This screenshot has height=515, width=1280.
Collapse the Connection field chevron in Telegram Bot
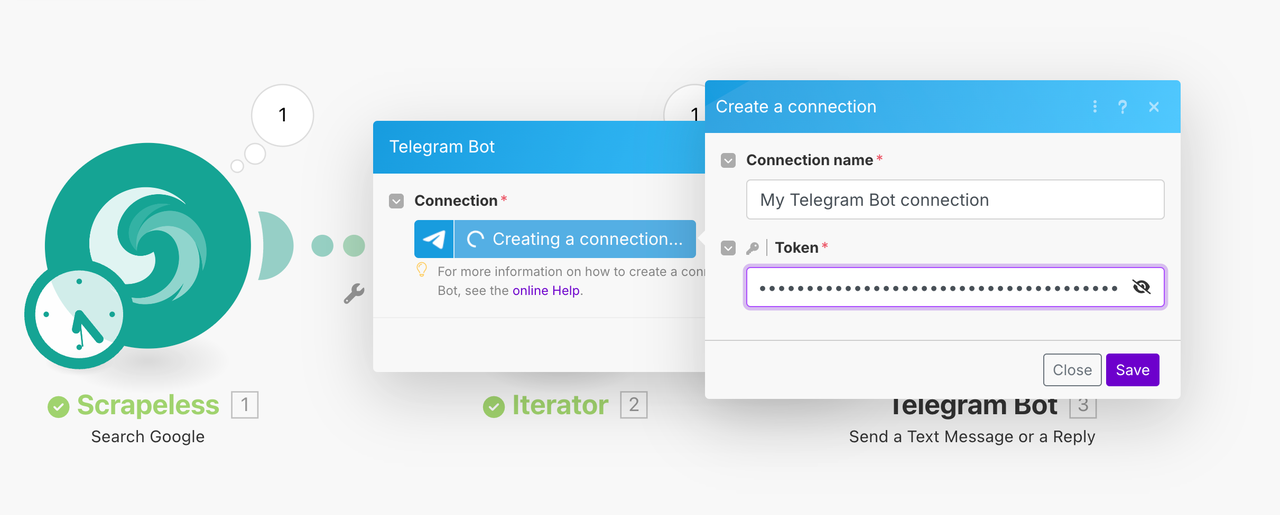click(x=397, y=201)
